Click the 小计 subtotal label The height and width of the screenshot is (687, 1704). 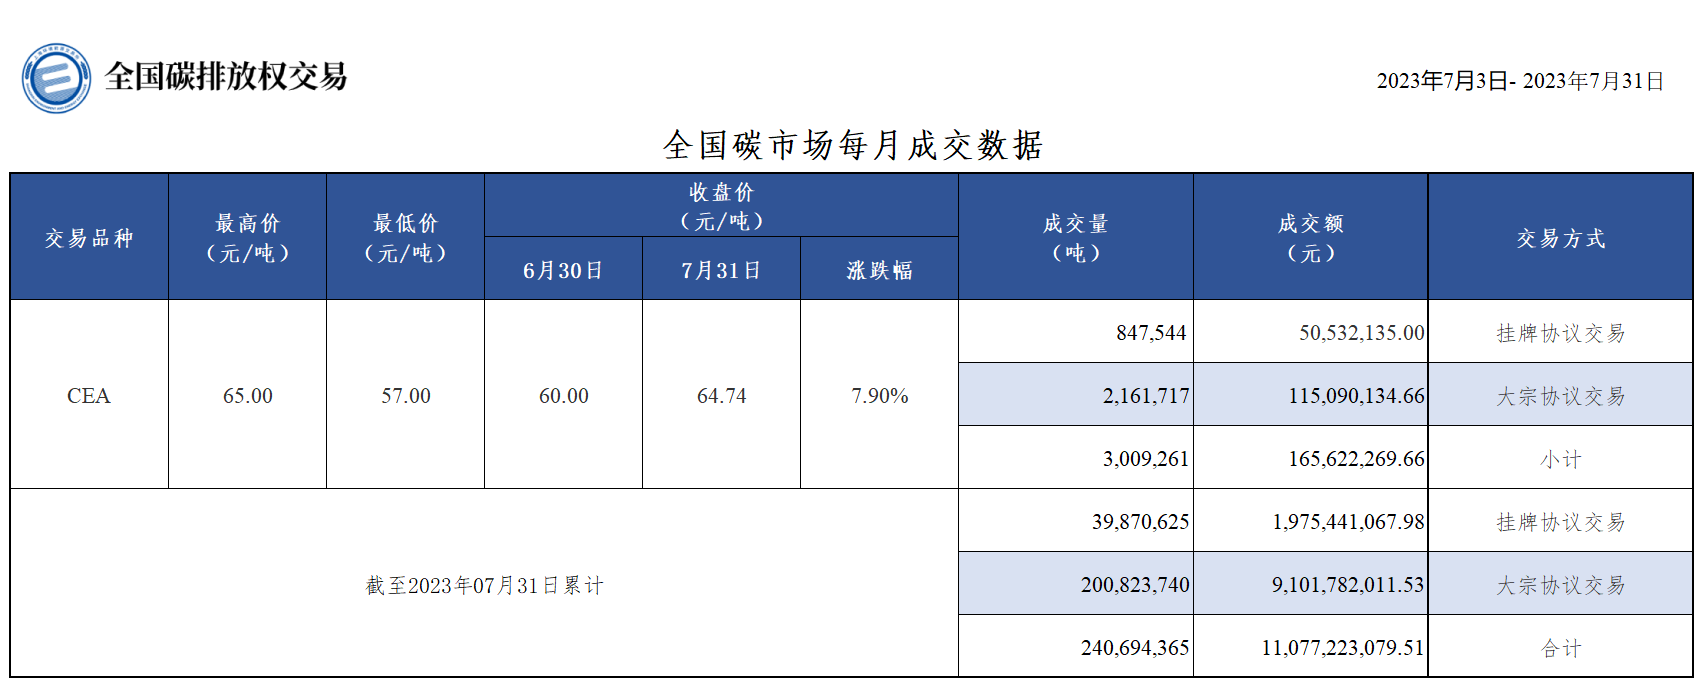coord(1561,459)
